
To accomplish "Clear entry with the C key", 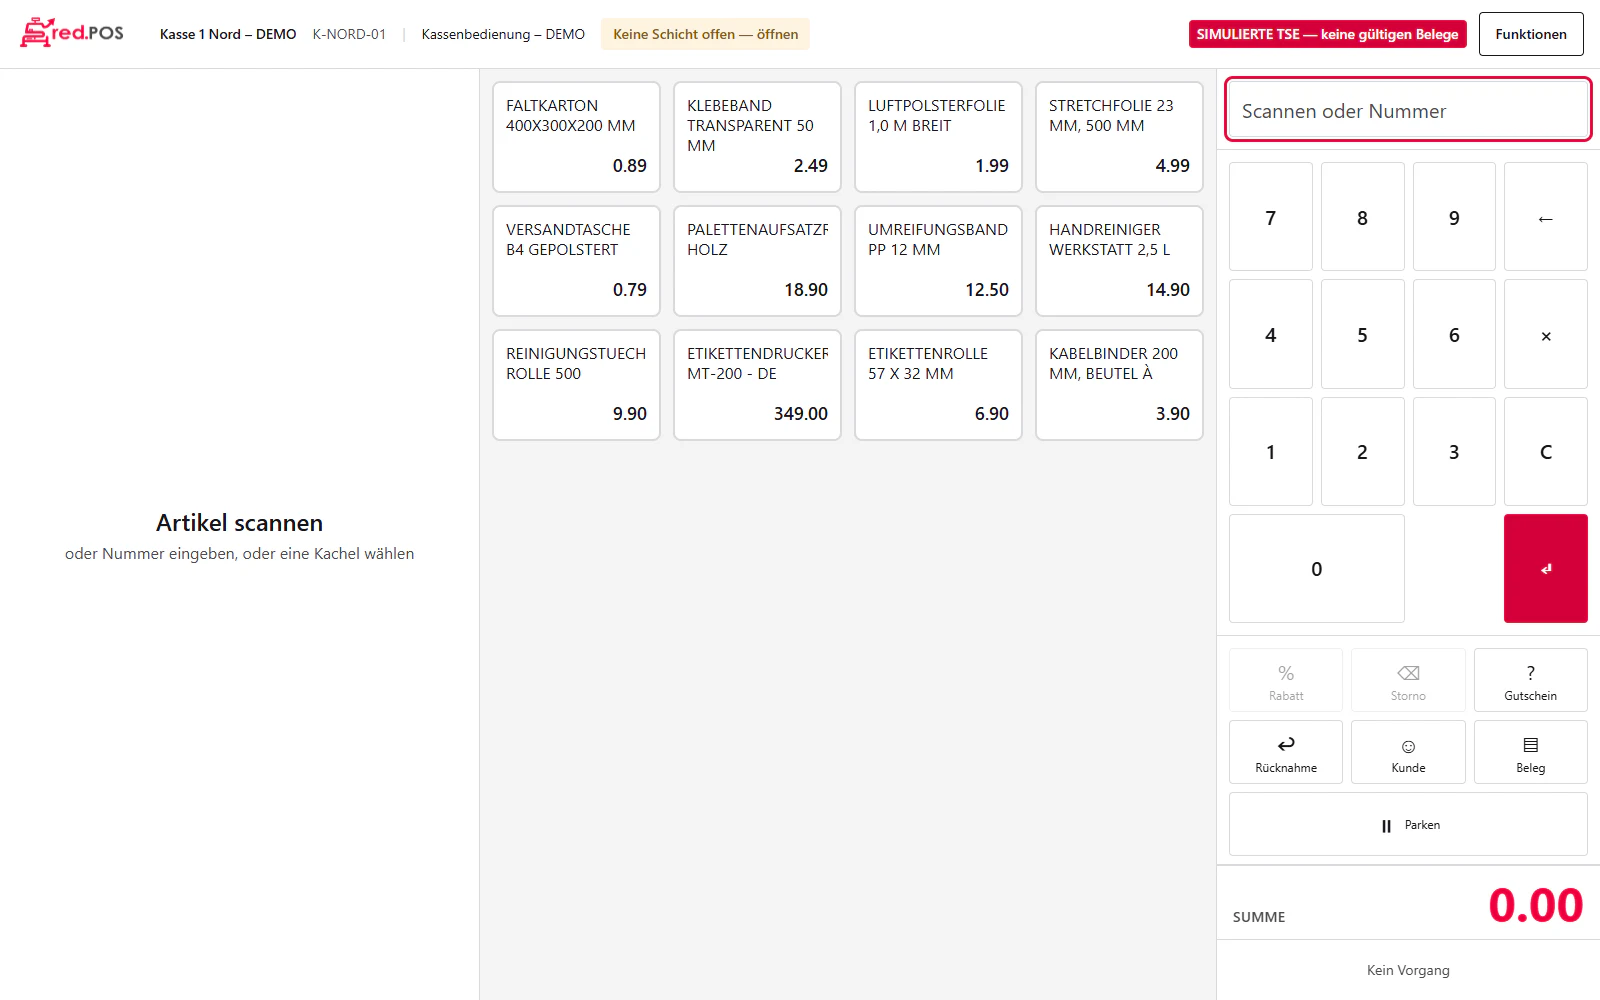I will click(x=1546, y=451).
